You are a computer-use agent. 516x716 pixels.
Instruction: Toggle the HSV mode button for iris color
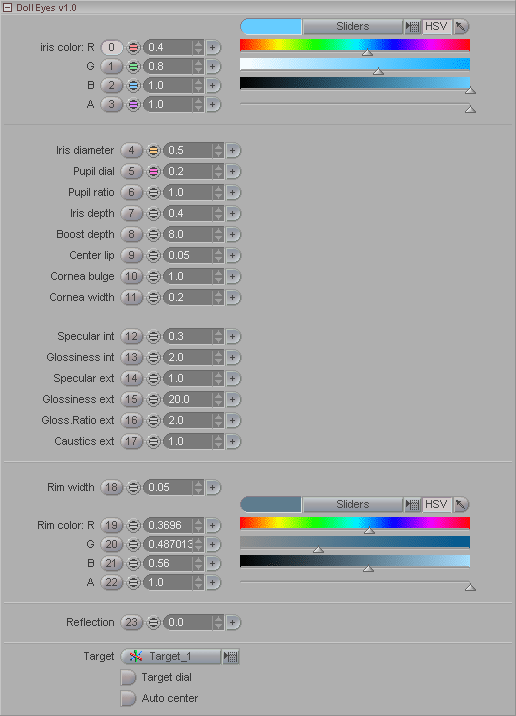(436, 26)
